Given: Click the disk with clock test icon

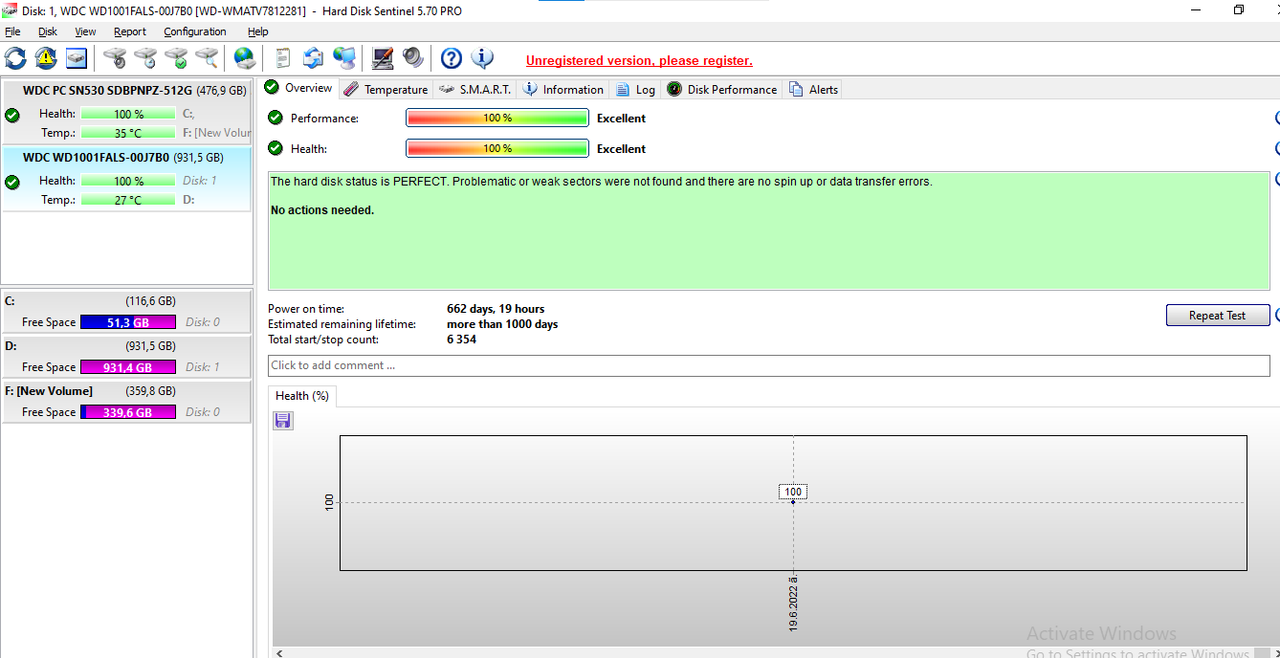Looking at the screenshot, I should click(146, 58).
